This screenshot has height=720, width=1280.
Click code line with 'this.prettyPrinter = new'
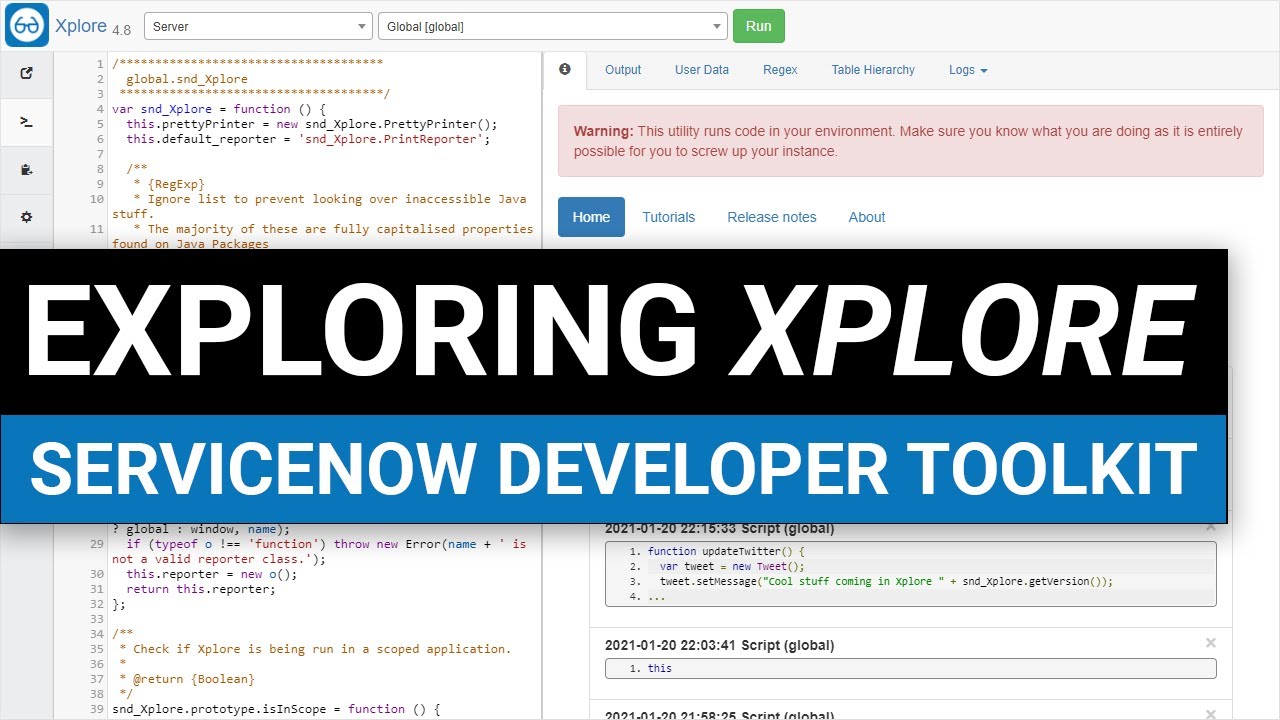point(311,124)
